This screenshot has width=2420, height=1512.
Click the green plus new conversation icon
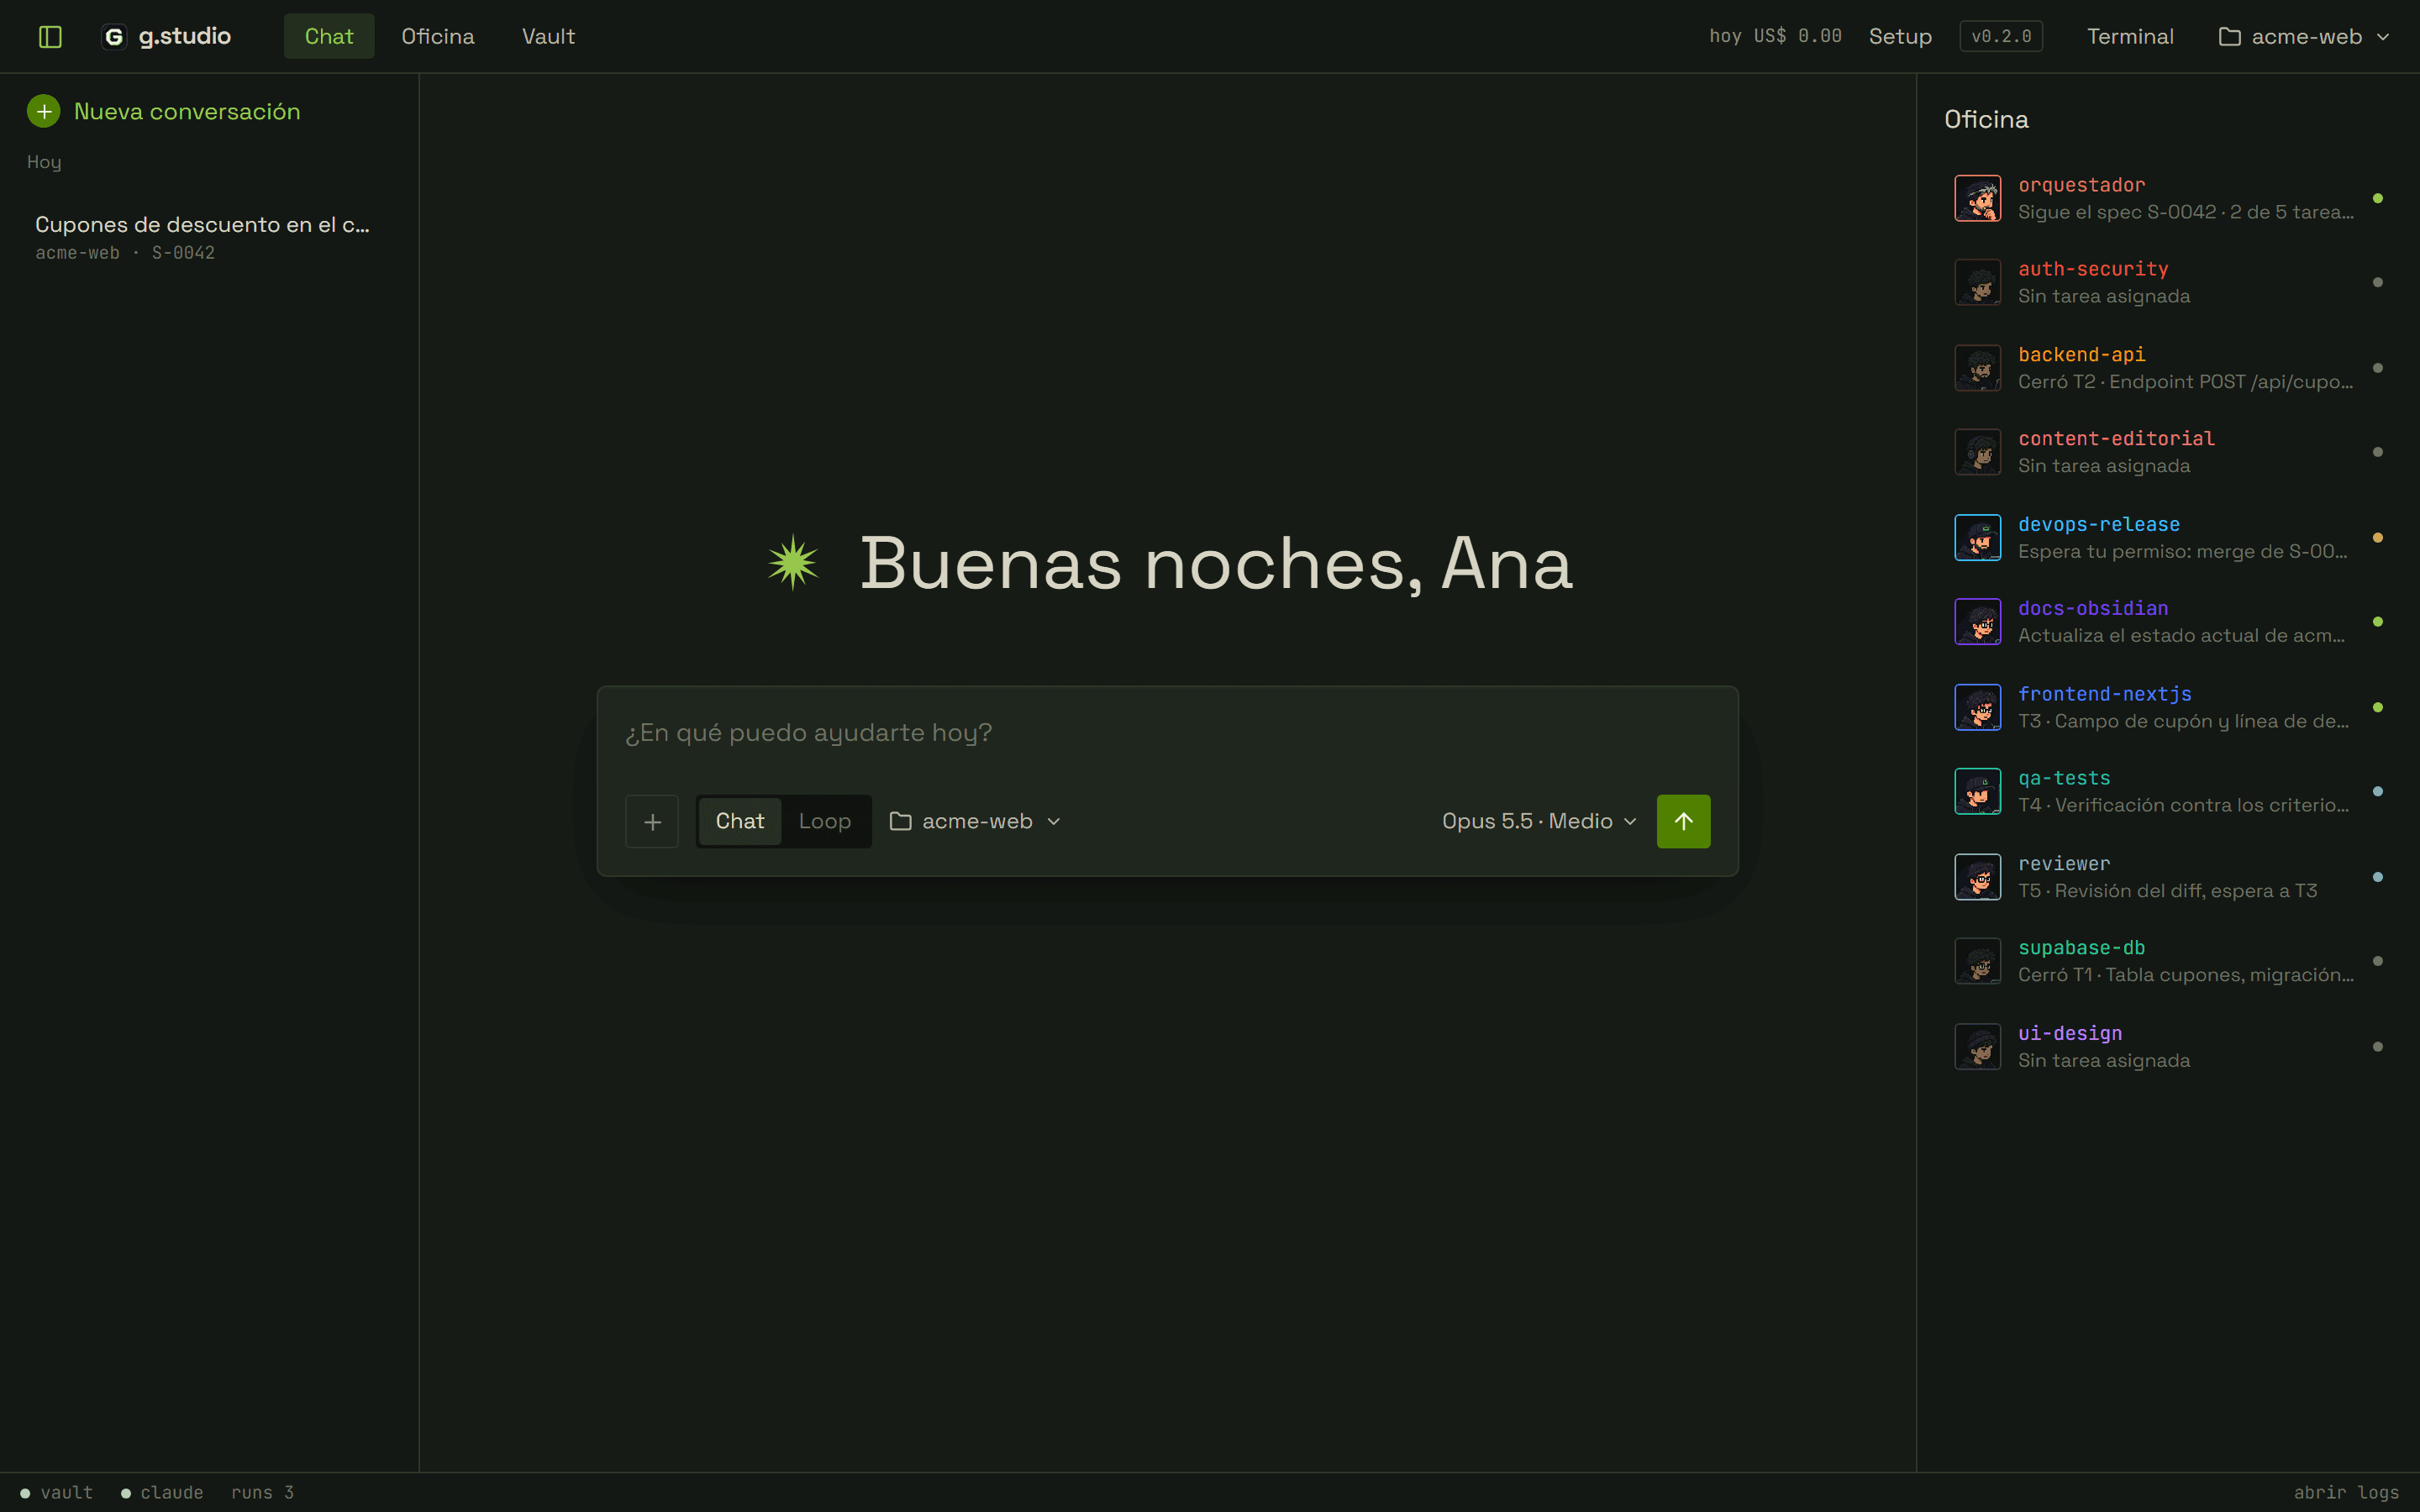(x=43, y=111)
